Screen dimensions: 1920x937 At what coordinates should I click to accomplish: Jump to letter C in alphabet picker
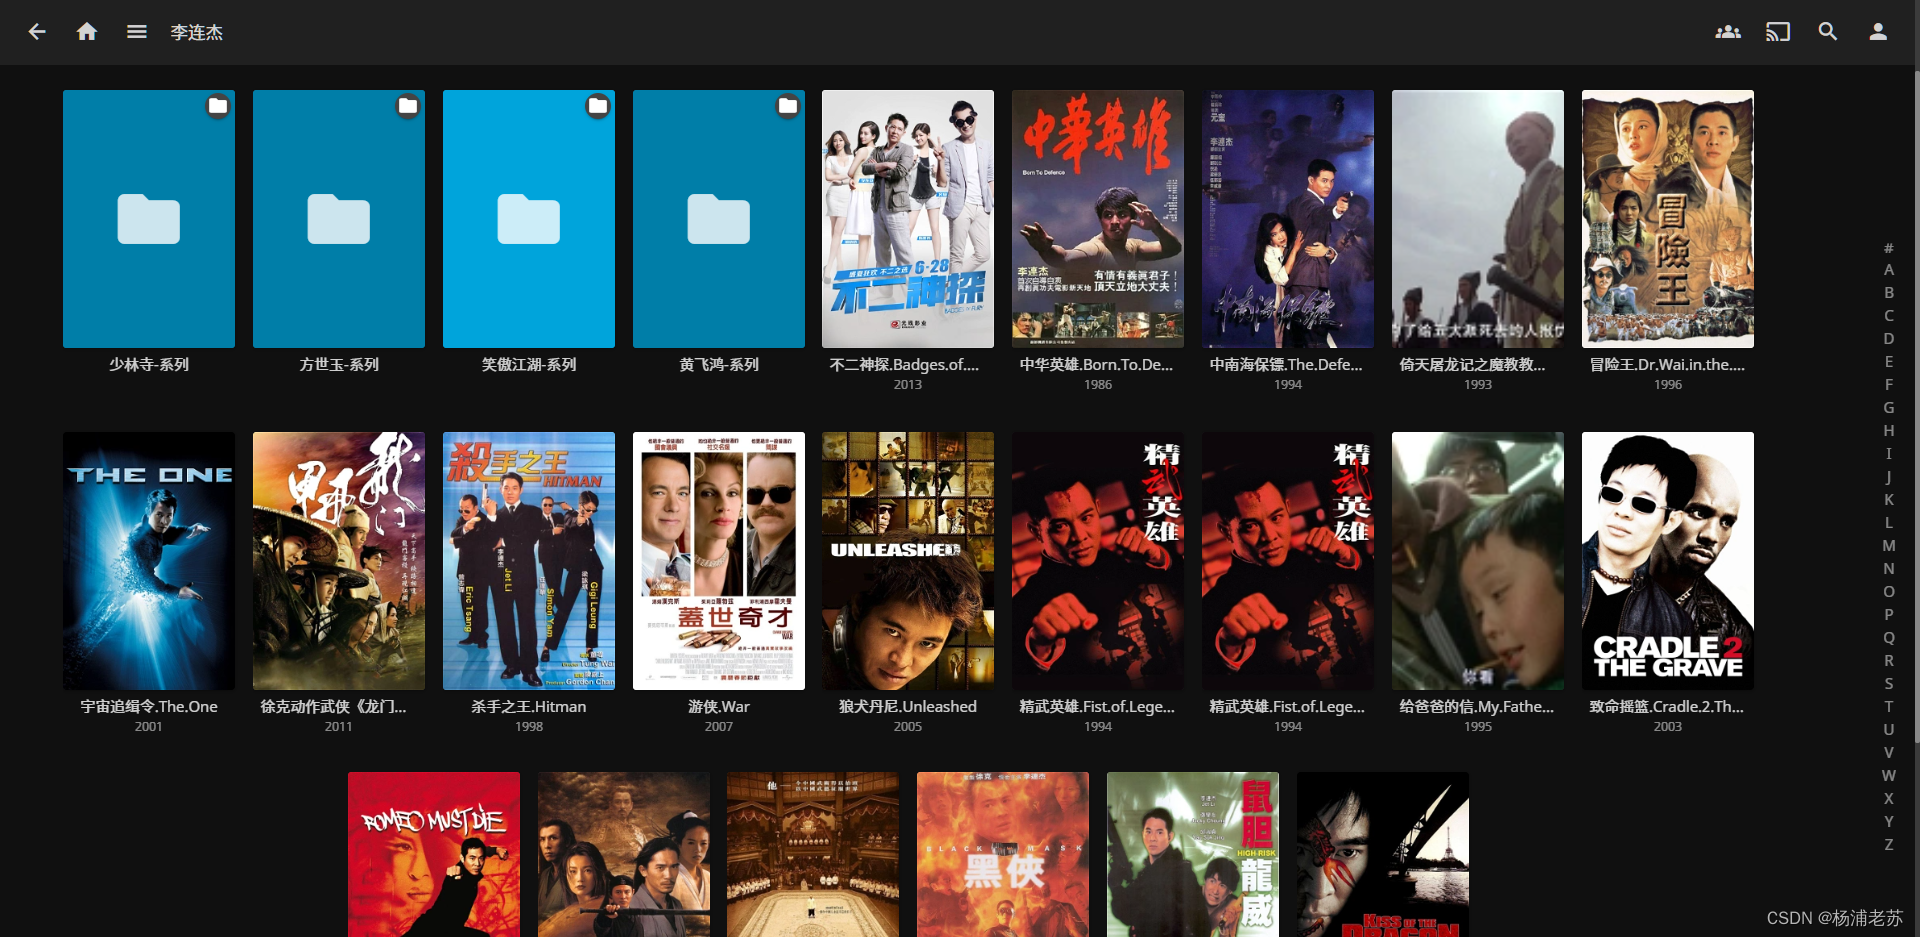coord(1889,316)
